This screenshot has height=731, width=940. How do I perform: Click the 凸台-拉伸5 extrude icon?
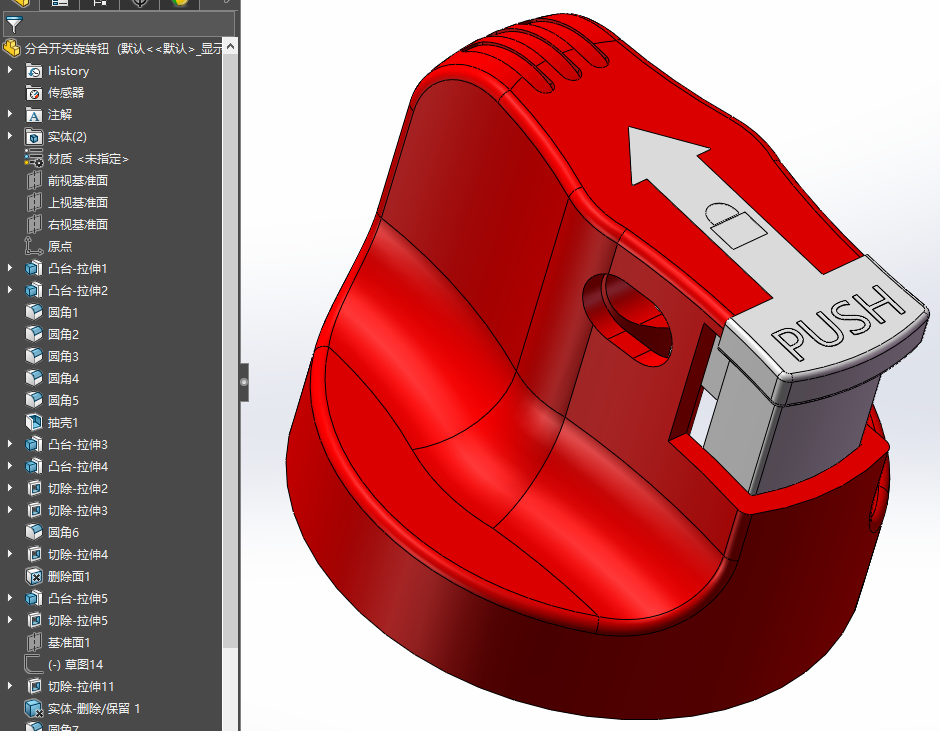pos(34,598)
